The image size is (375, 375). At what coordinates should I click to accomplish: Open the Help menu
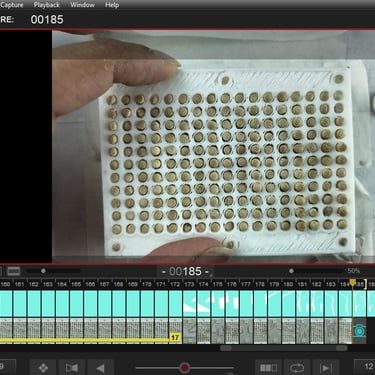(x=112, y=5)
